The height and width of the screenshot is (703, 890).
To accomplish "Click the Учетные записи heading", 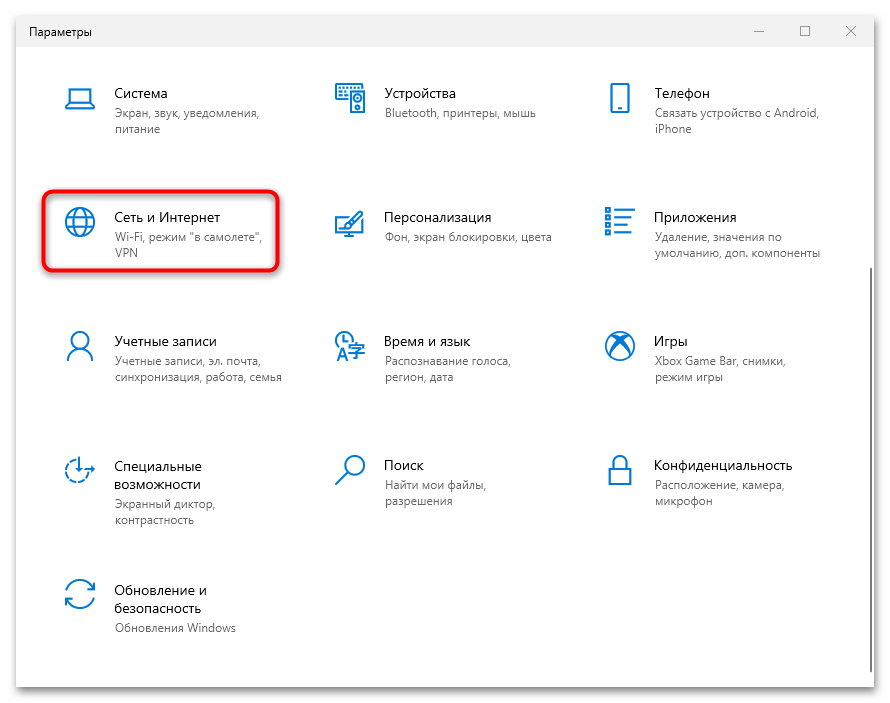I will pyautogui.click(x=165, y=342).
